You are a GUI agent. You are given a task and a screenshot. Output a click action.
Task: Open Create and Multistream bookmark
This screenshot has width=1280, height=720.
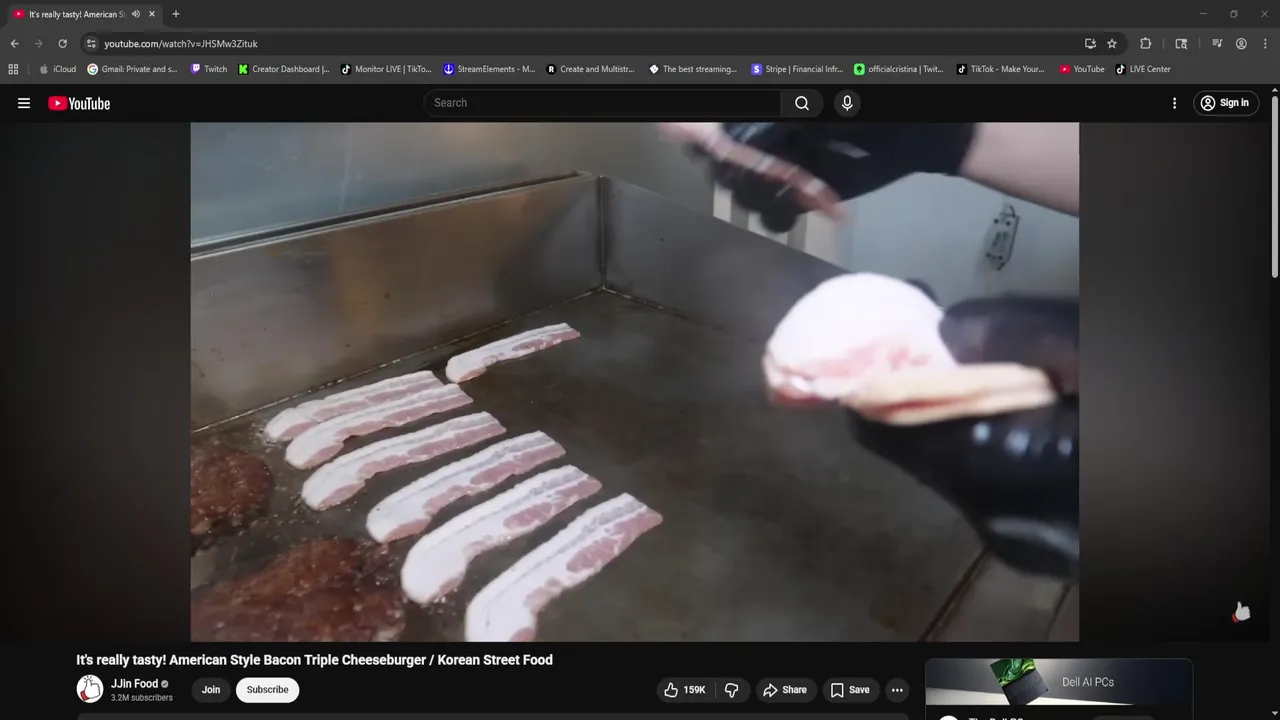(591, 69)
